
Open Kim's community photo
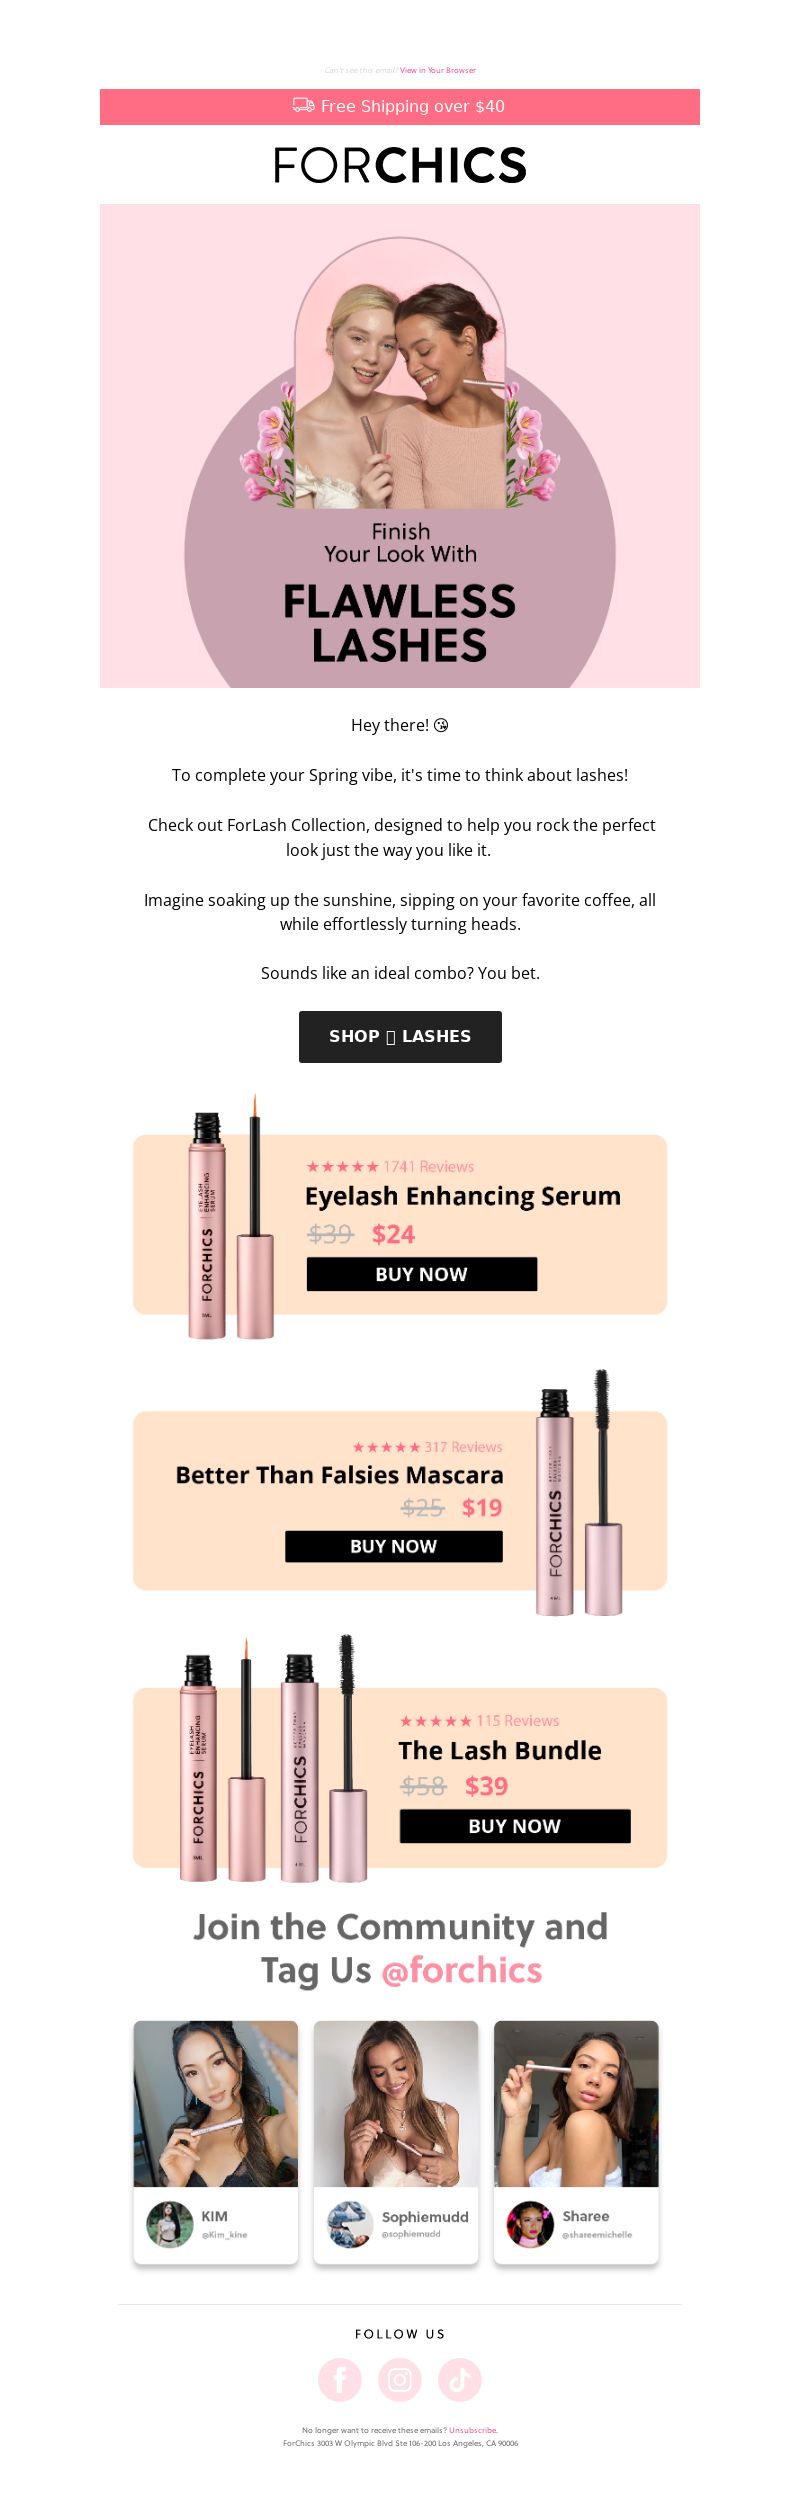216,2104
